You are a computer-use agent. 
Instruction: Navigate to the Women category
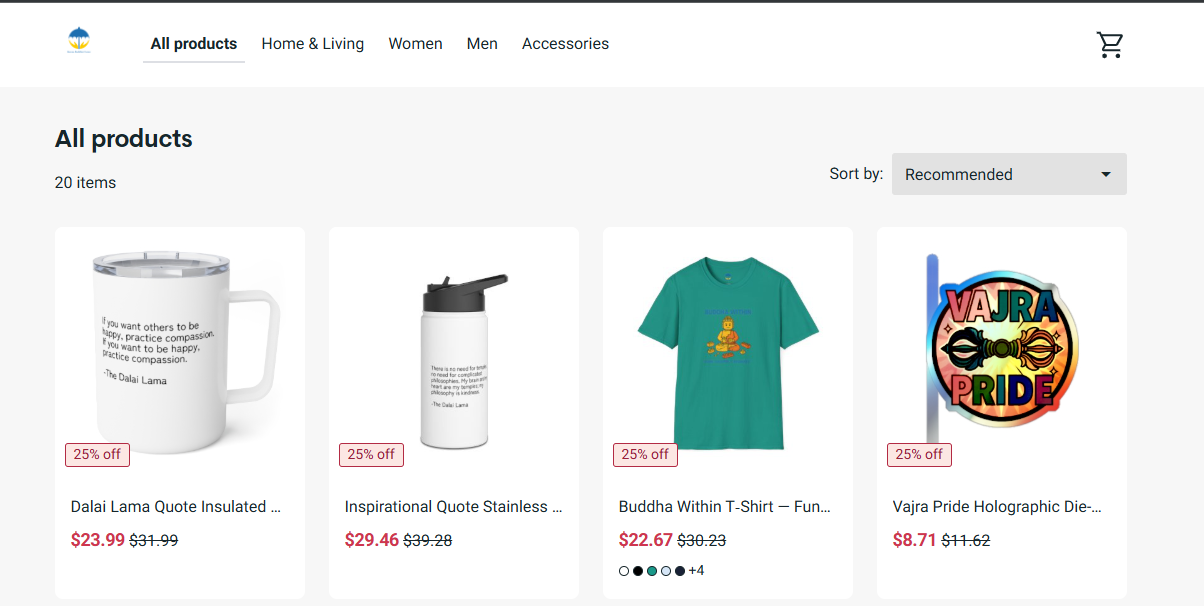(415, 44)
